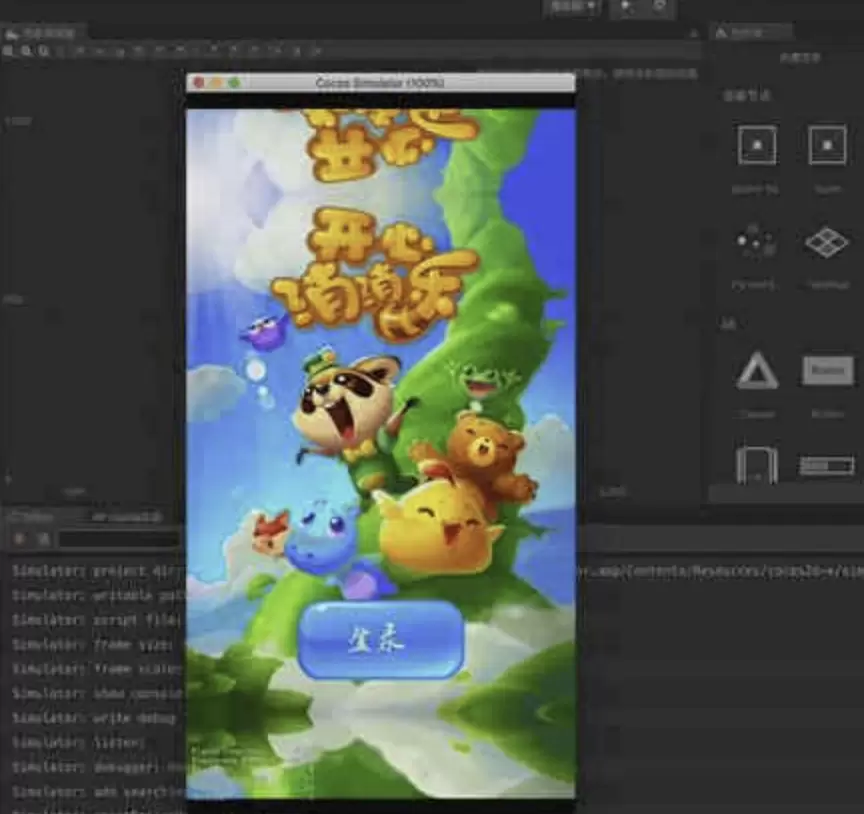Maximize the Cocos Simulator window
The height and width of the screenshot is (814, 864).
234,83
